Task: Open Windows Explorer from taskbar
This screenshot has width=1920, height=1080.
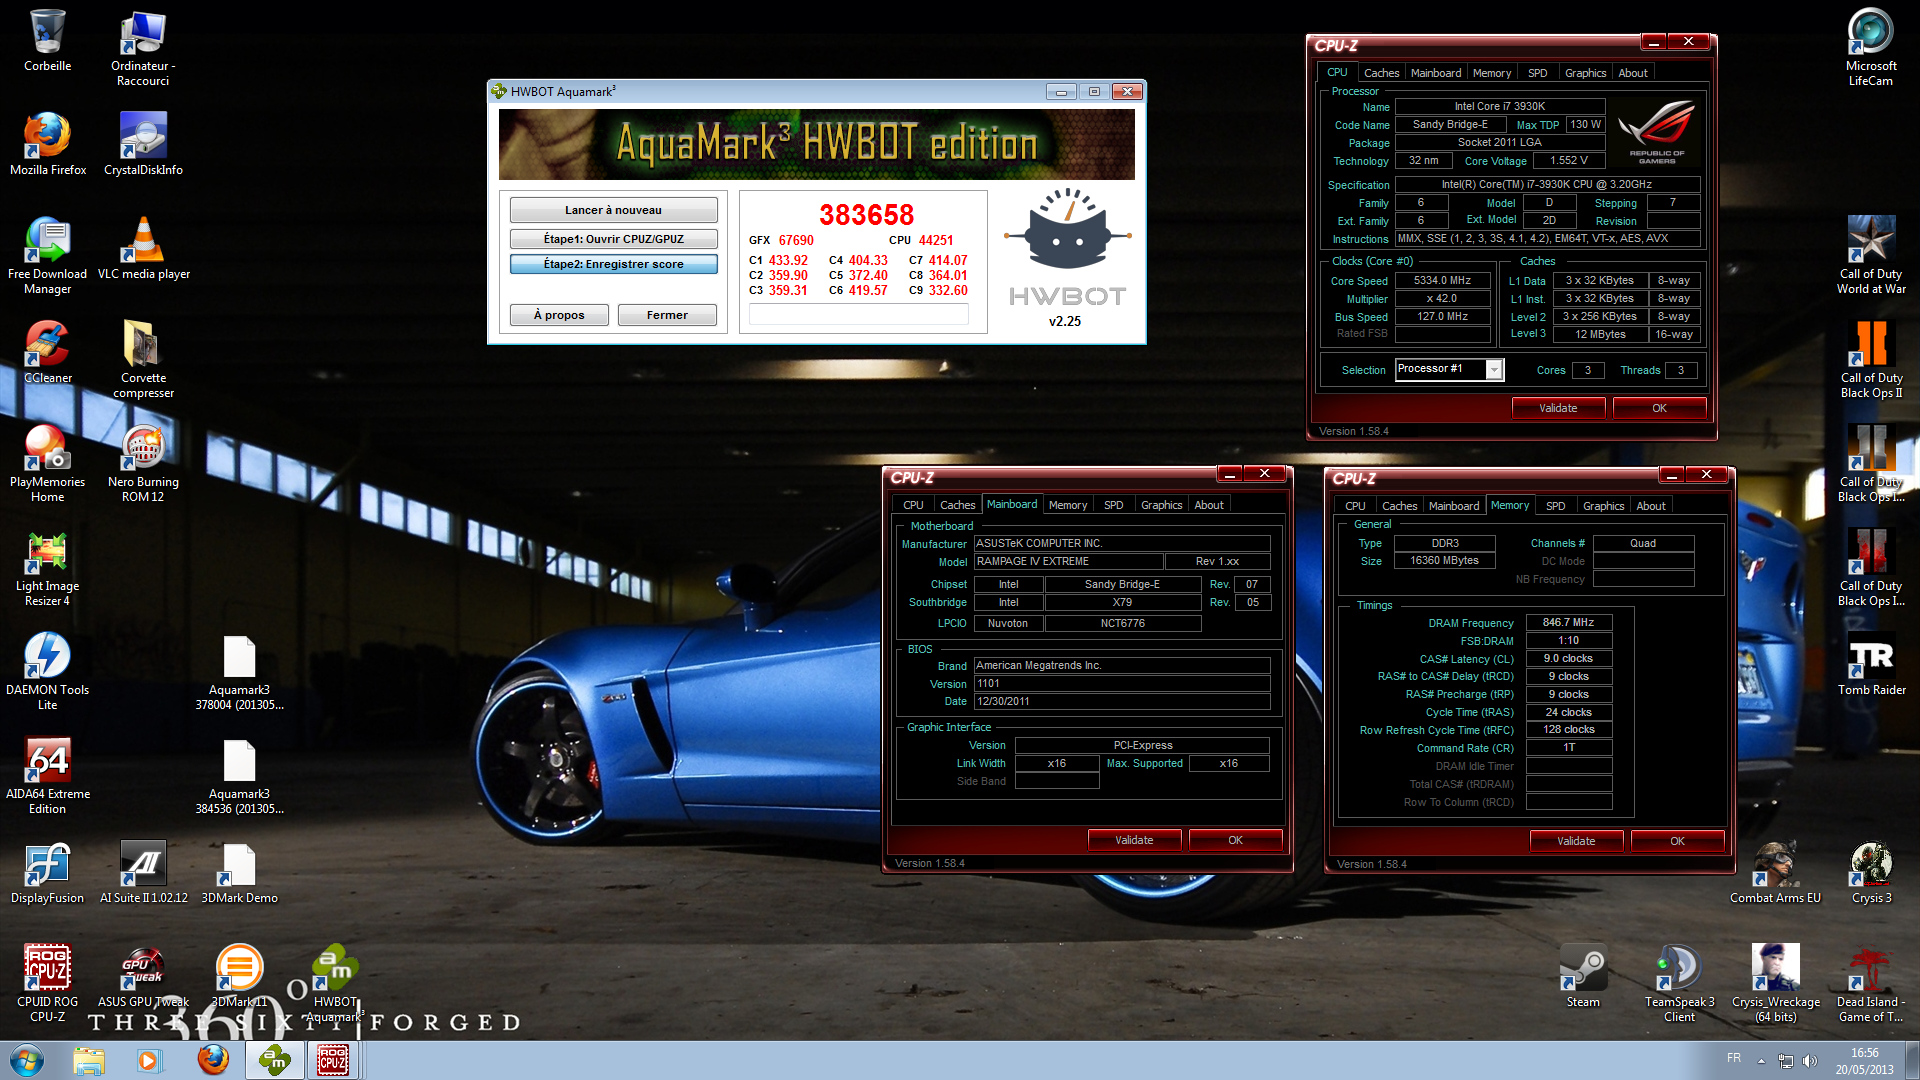Action: 89,1060
